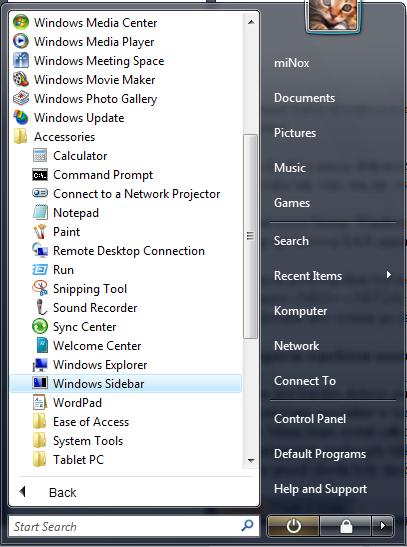407x547 pixels.
Task: Start Windows Movie Maker icon
Action: [x=21, y=79]
